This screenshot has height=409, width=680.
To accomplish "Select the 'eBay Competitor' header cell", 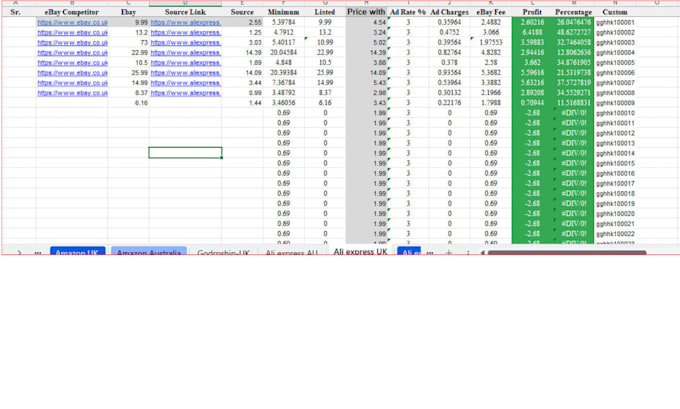I will (x=72, y=12).
